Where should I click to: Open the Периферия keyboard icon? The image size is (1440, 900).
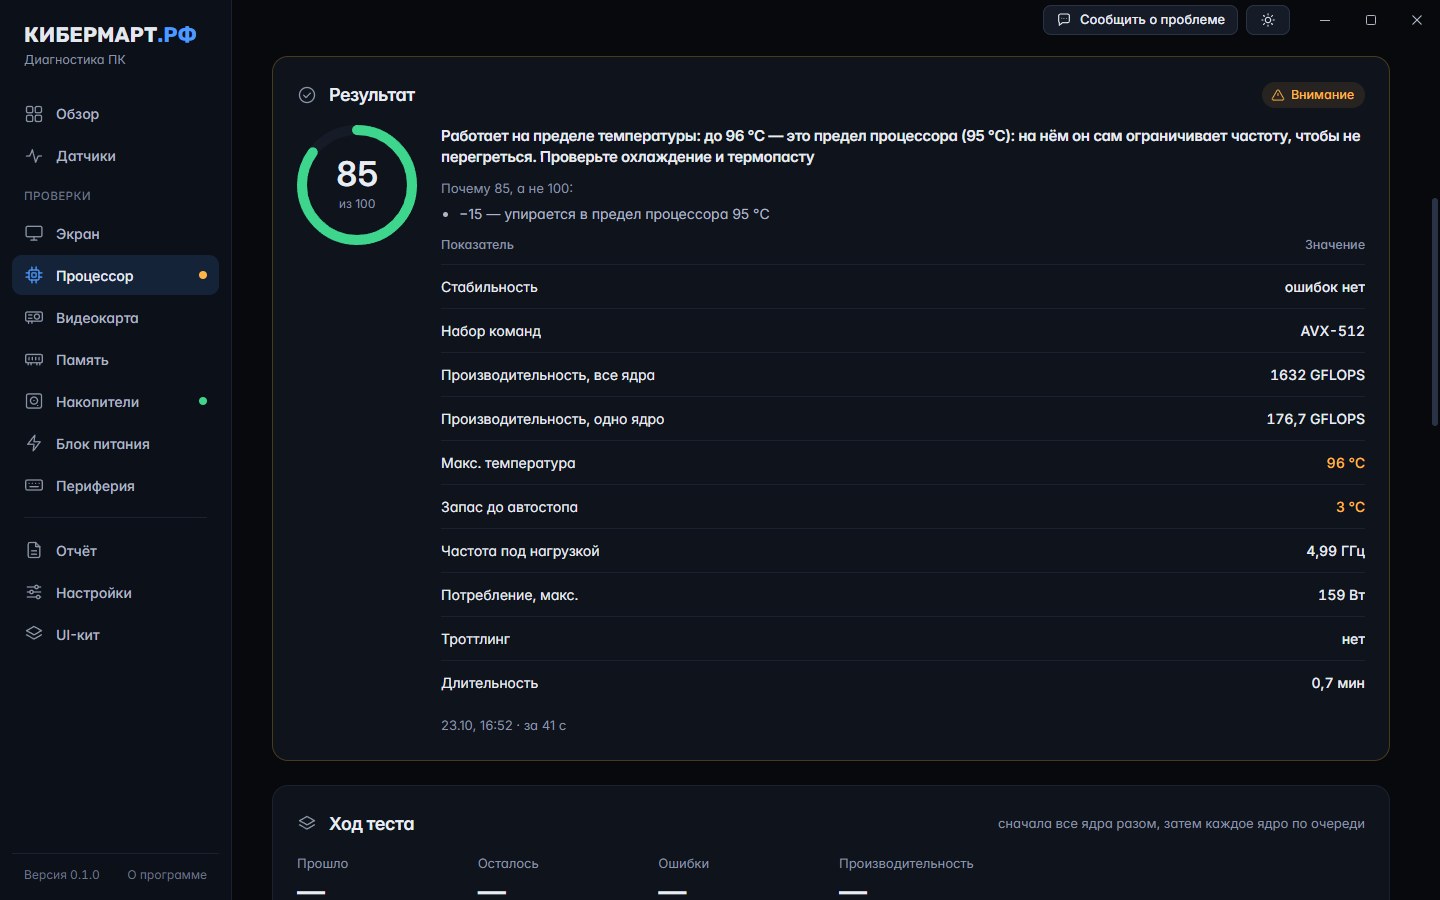tap(34, 486)
